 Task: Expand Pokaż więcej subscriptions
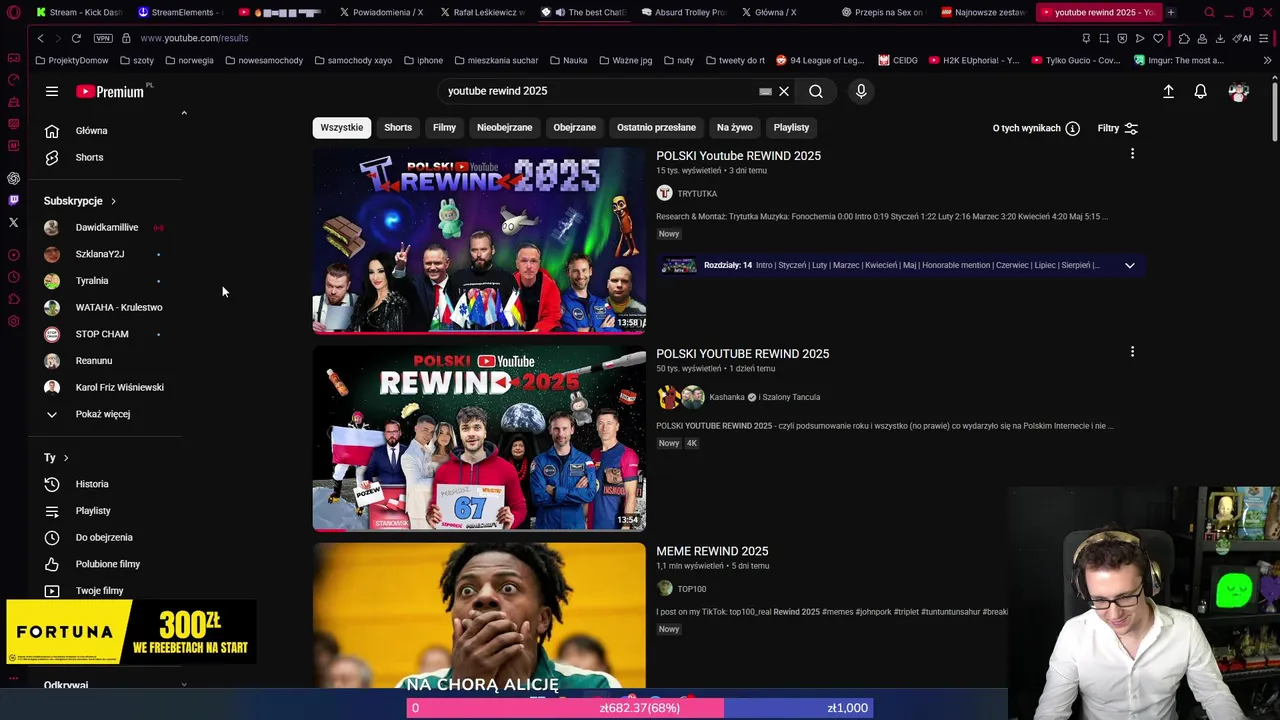point(105,414)
